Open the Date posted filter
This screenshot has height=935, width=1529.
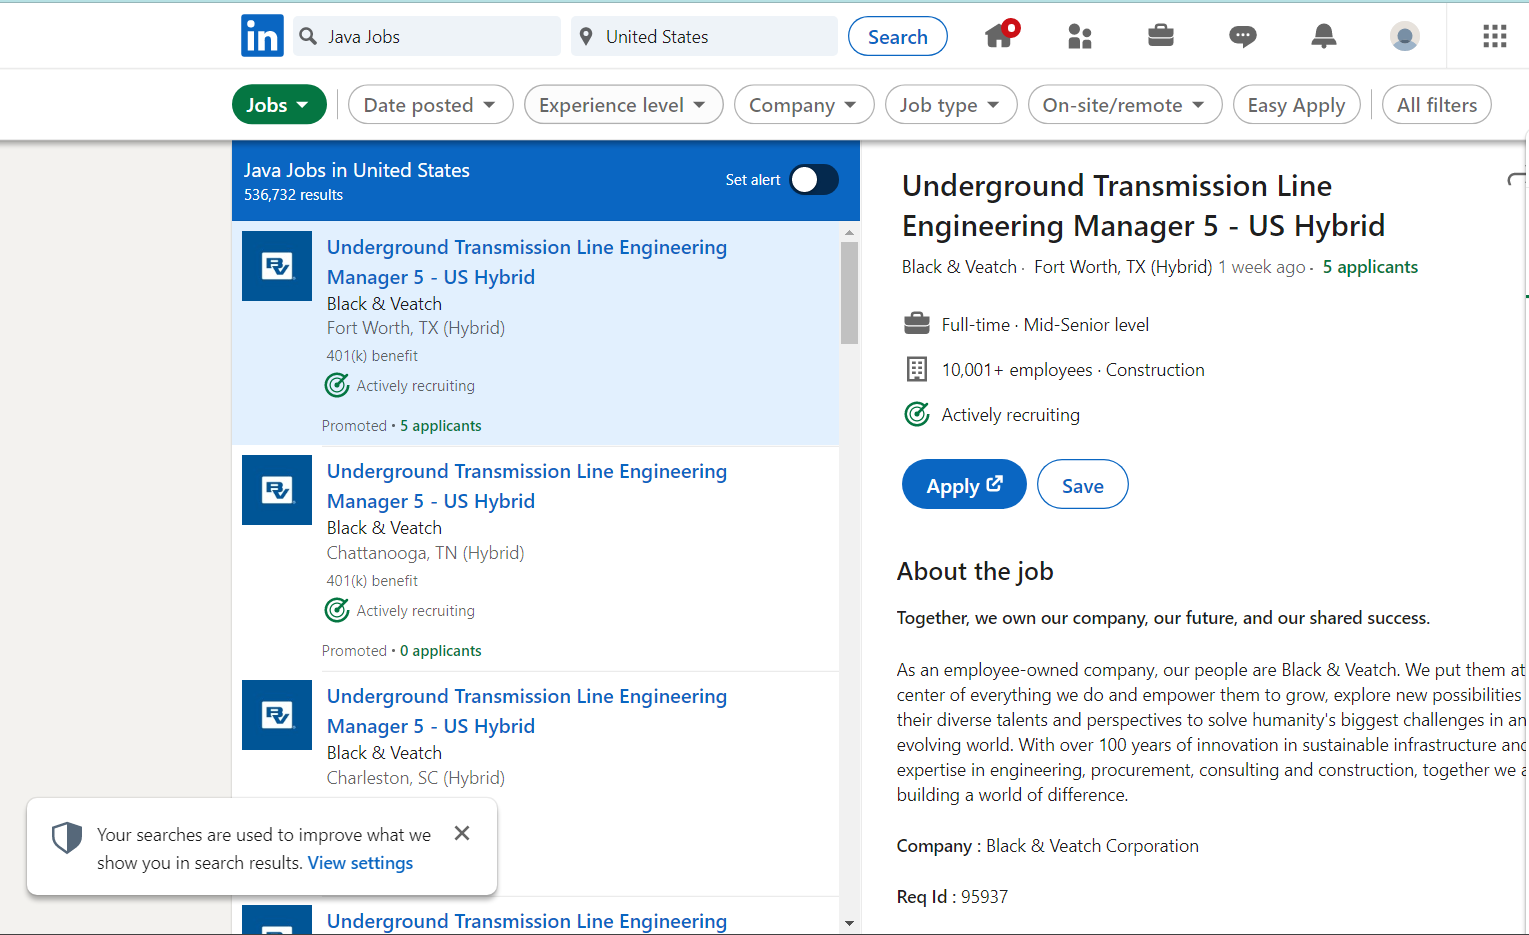click(x=430, y=105)
